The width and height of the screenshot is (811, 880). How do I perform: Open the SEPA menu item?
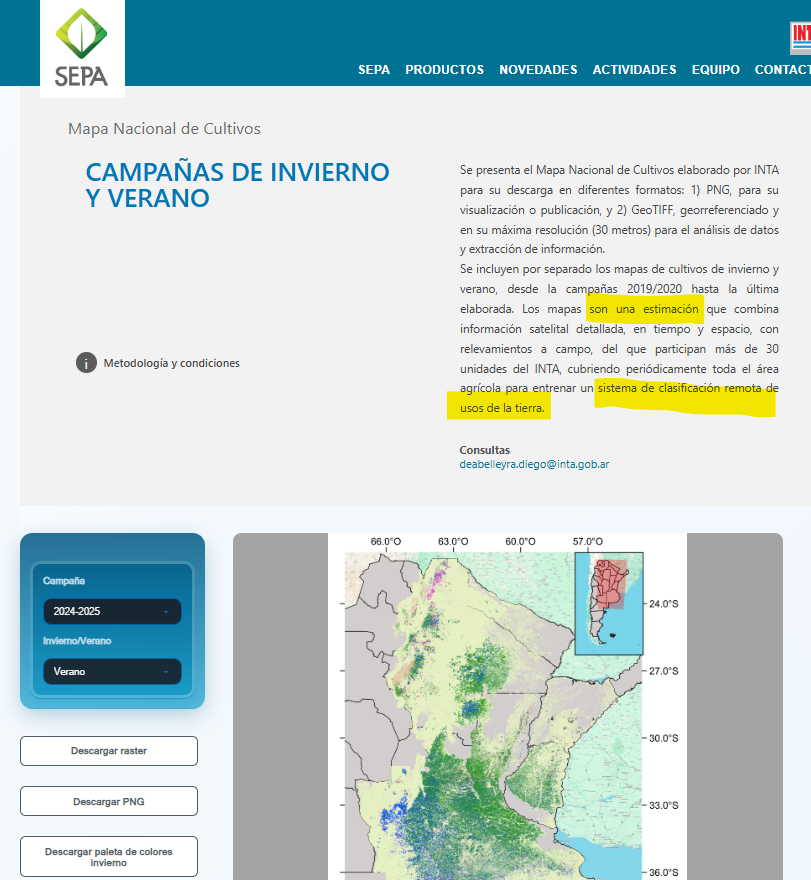(x=374, y=70)
